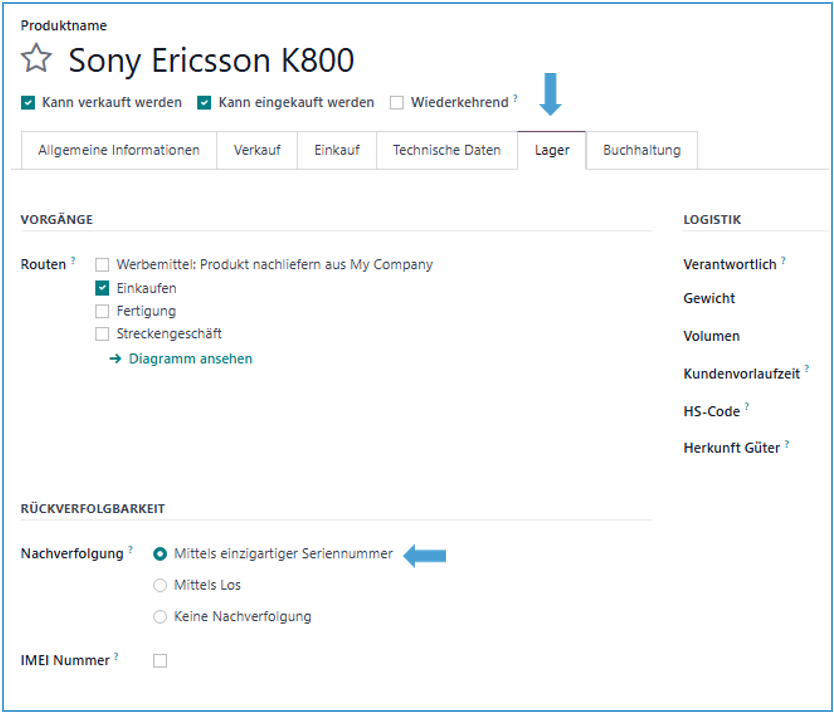
Task: Go to Technische Daten tab
Action: coord(446,151)
